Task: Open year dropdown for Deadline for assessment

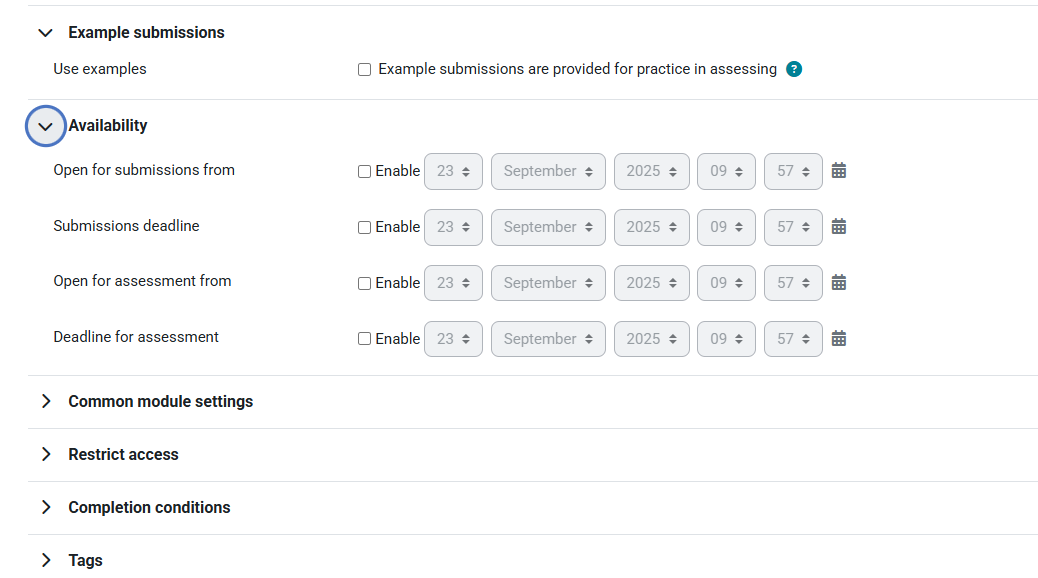Action: pyautogui.click(x=651, y=339)
